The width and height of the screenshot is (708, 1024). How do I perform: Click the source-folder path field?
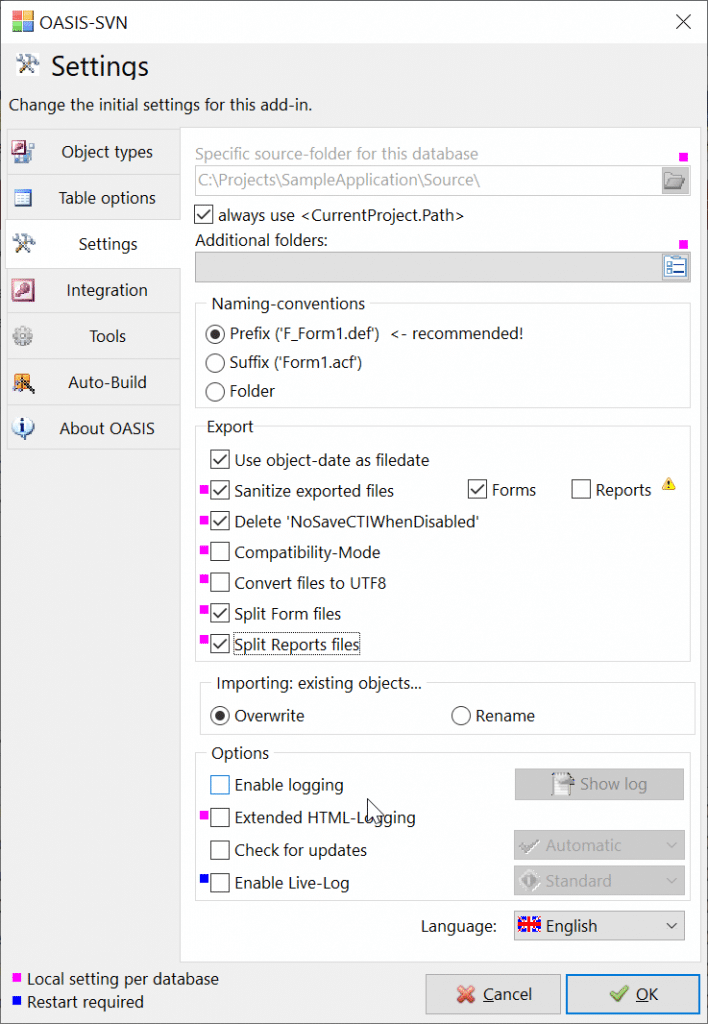click(428, 181)
